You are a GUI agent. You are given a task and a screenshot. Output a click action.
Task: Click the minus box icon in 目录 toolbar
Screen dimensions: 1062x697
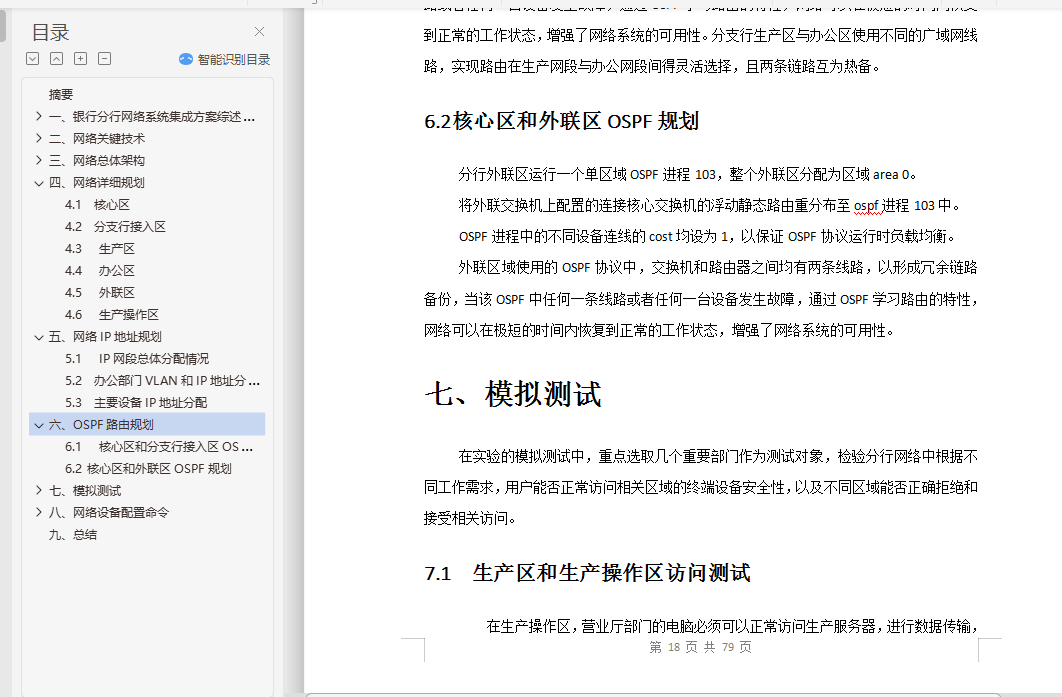point(104,59)
